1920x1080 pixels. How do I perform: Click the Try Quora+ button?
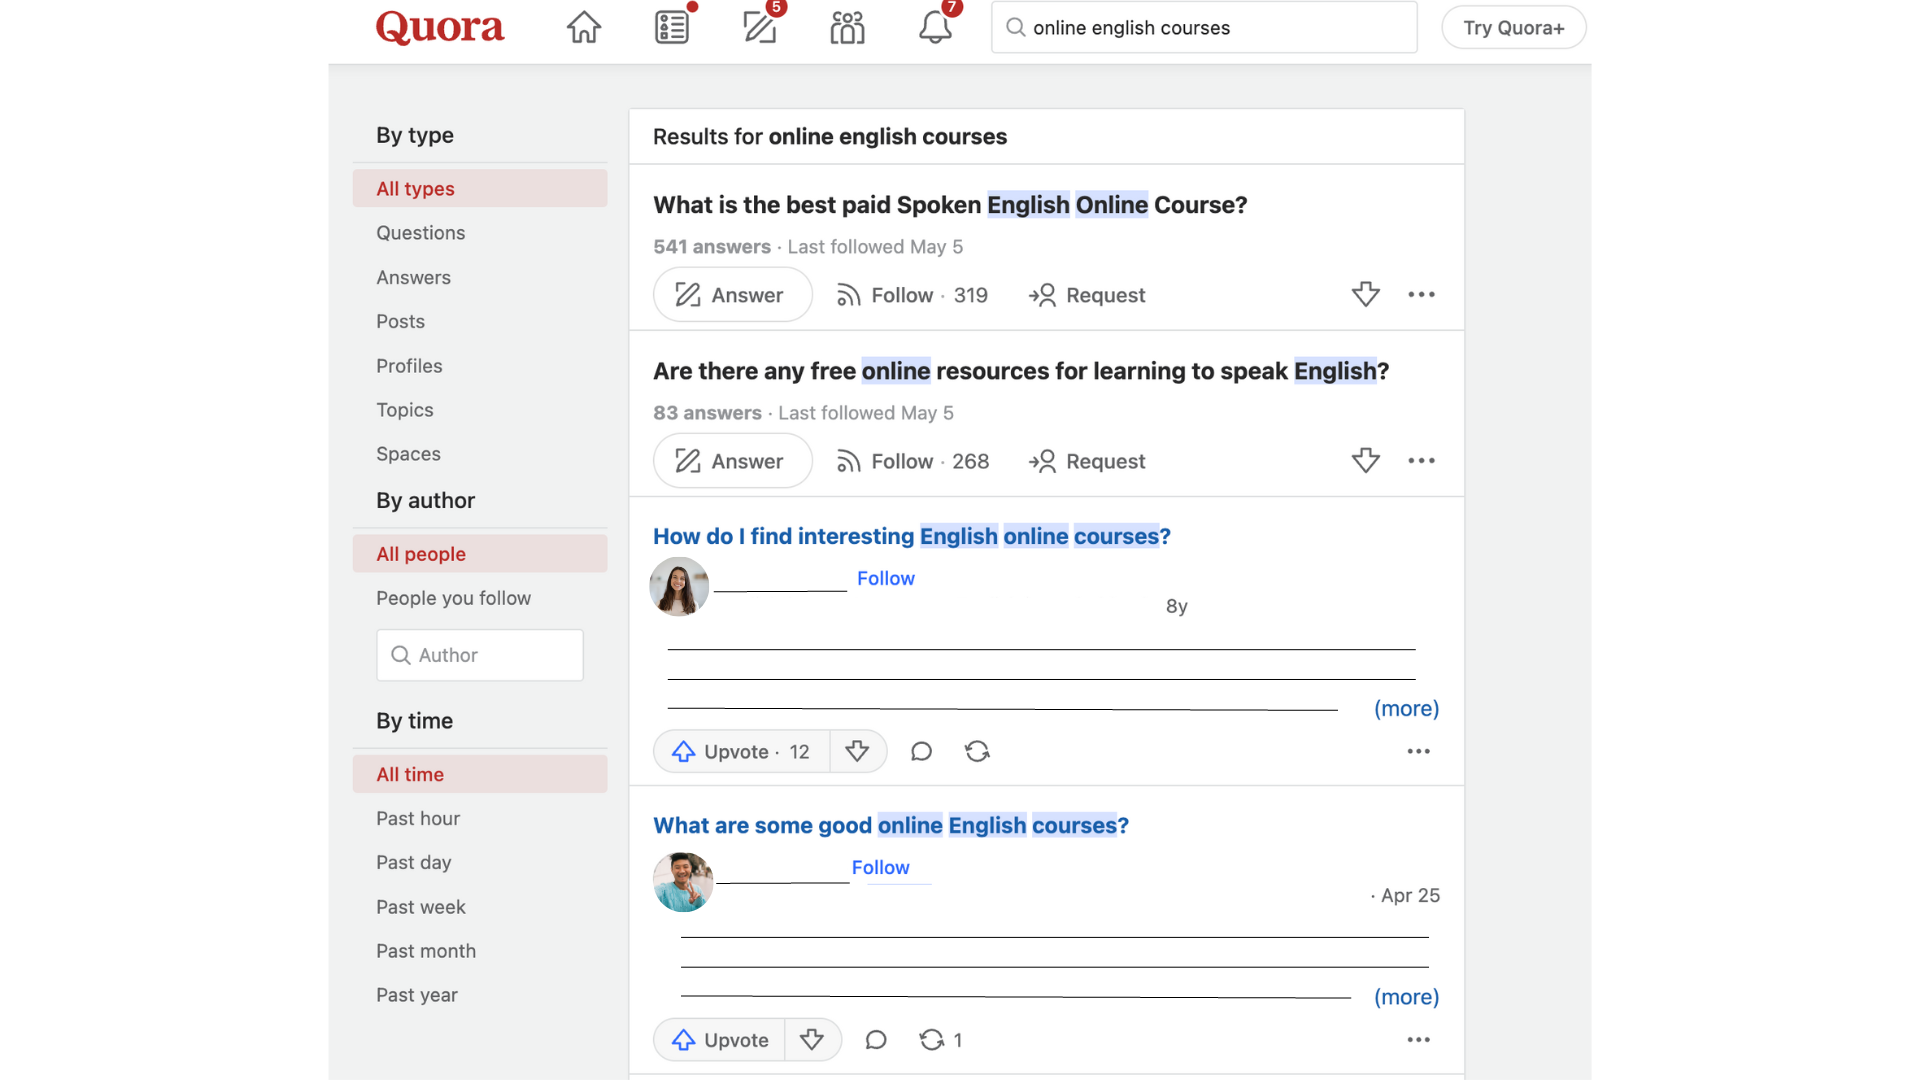tap(1512, 27)
